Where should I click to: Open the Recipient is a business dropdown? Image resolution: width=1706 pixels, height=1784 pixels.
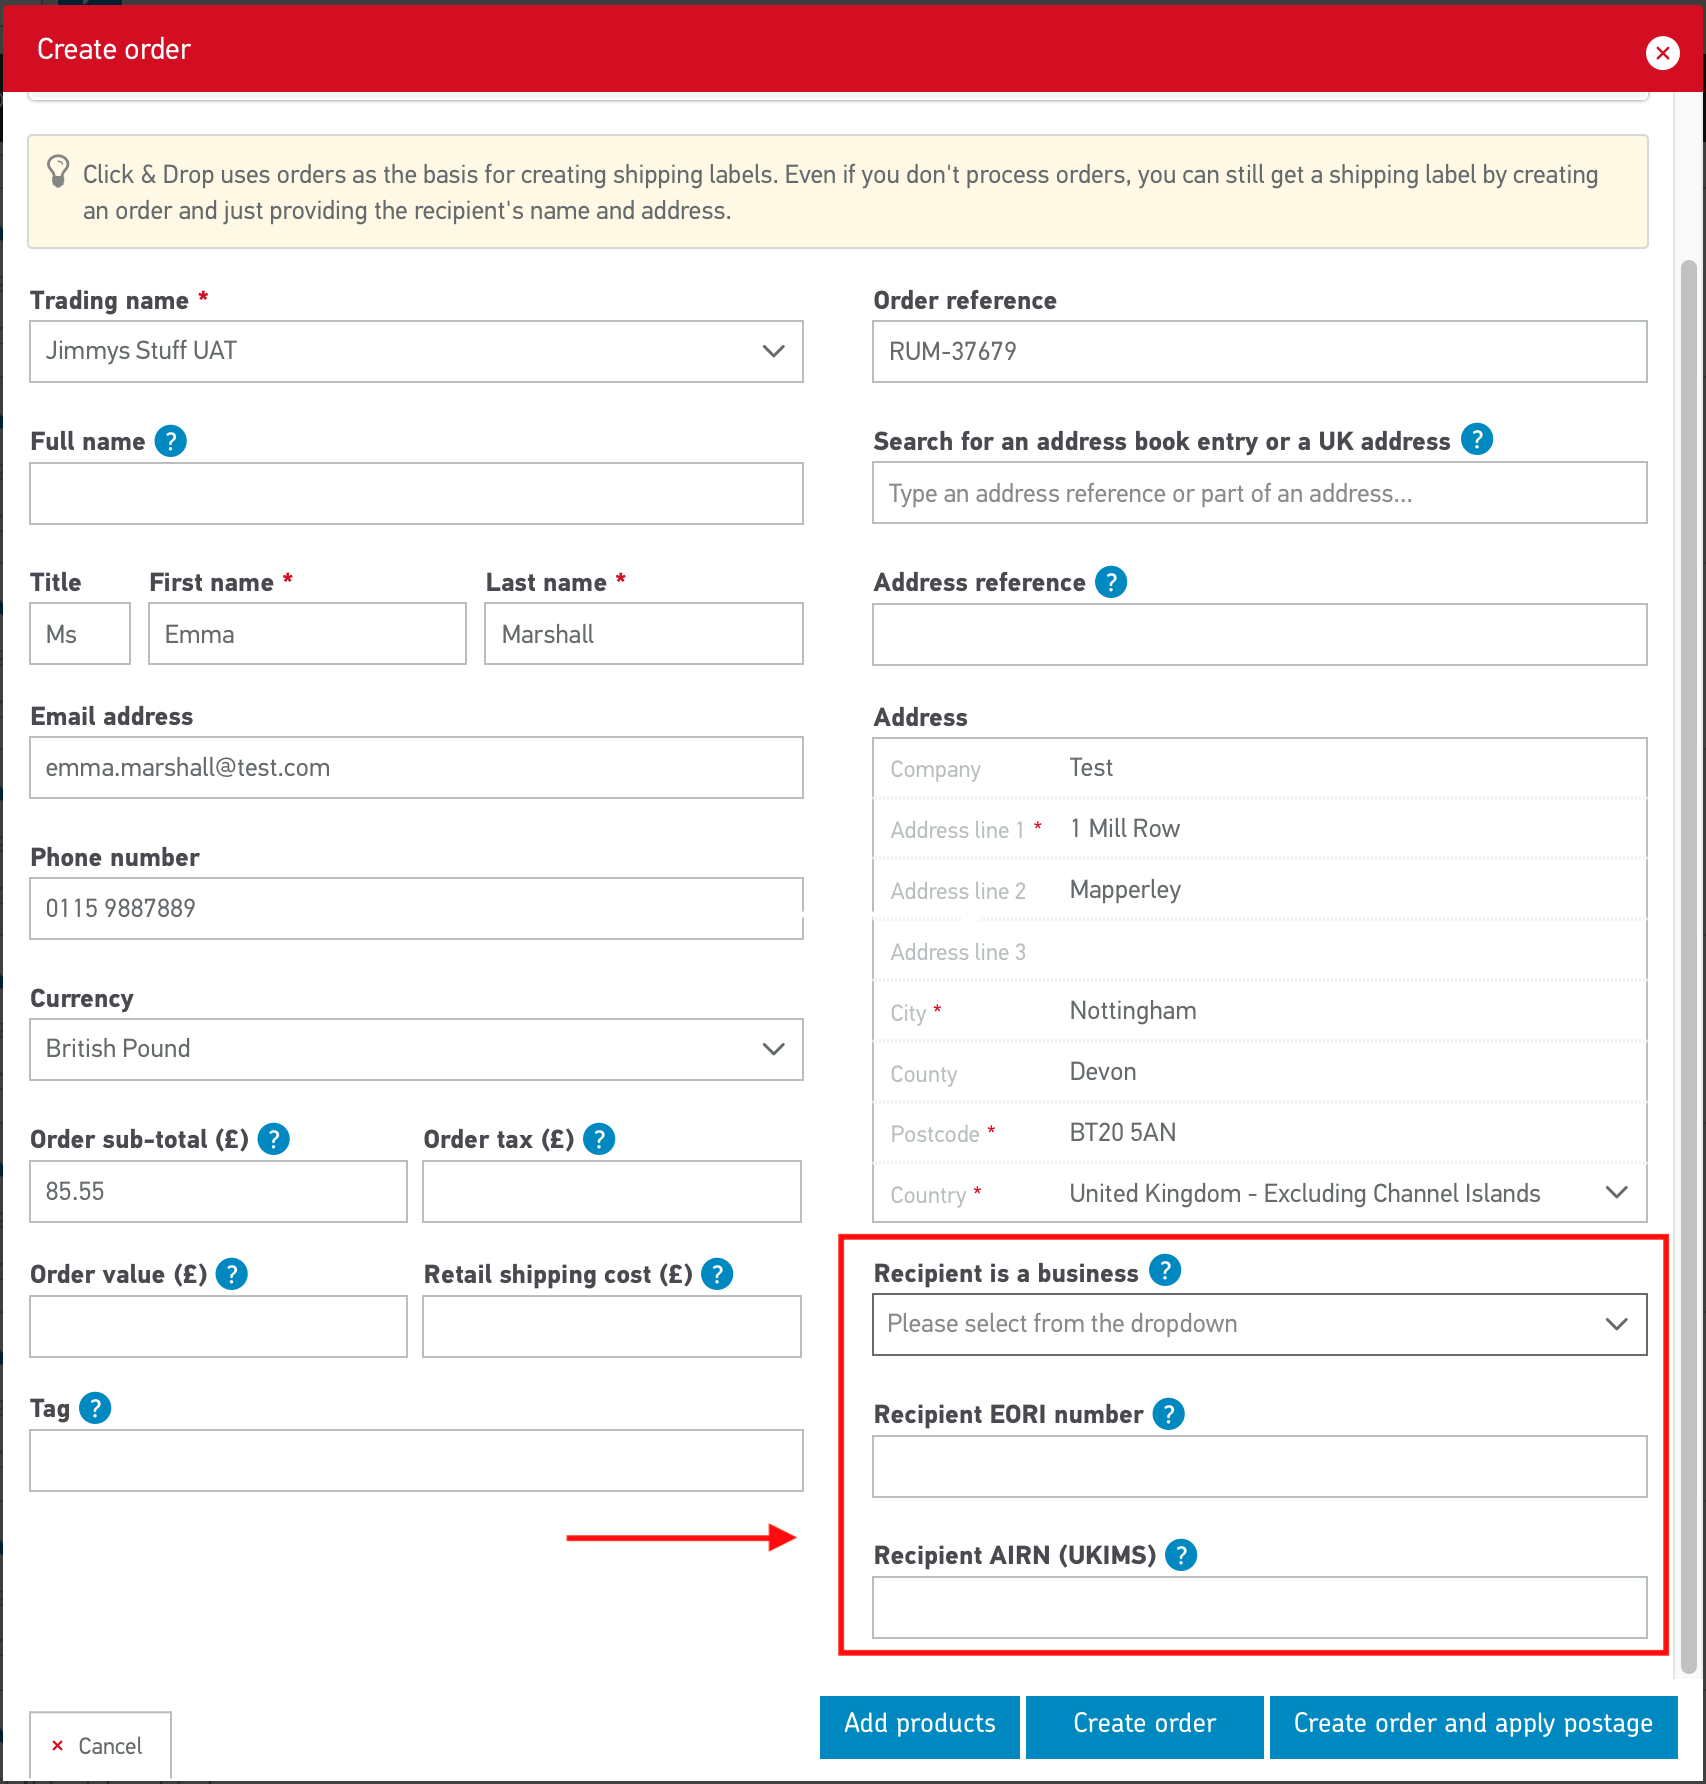coord(1259,1324)
